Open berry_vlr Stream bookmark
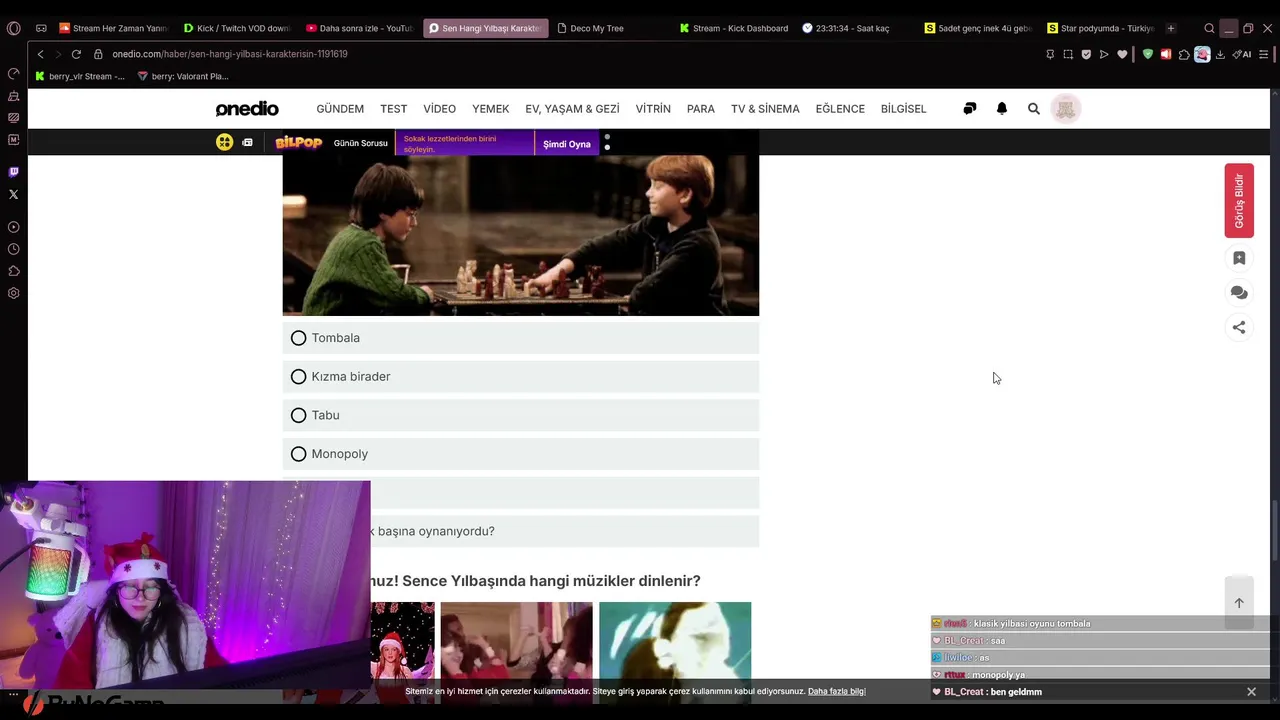This screenshot has width=1280, height=720. [79, 76]
